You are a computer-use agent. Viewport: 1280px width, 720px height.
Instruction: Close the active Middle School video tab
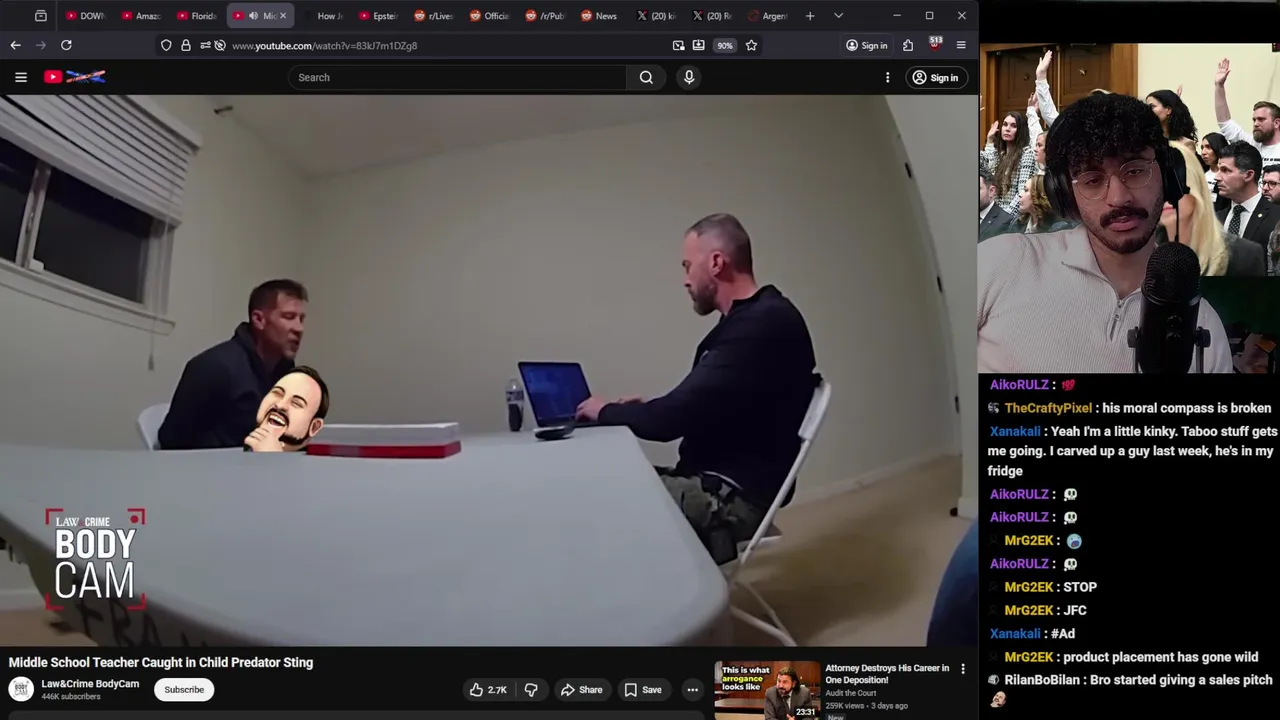[x=283, y=16]
